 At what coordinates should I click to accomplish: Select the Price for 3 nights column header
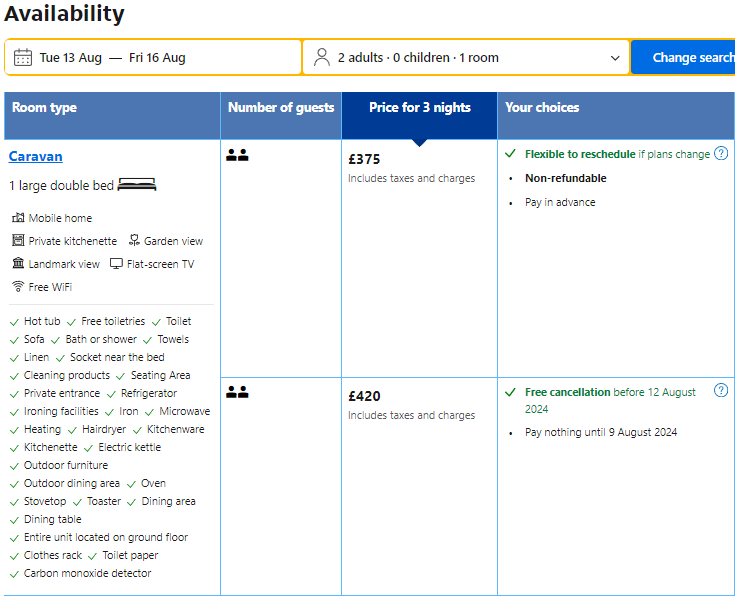419,108
